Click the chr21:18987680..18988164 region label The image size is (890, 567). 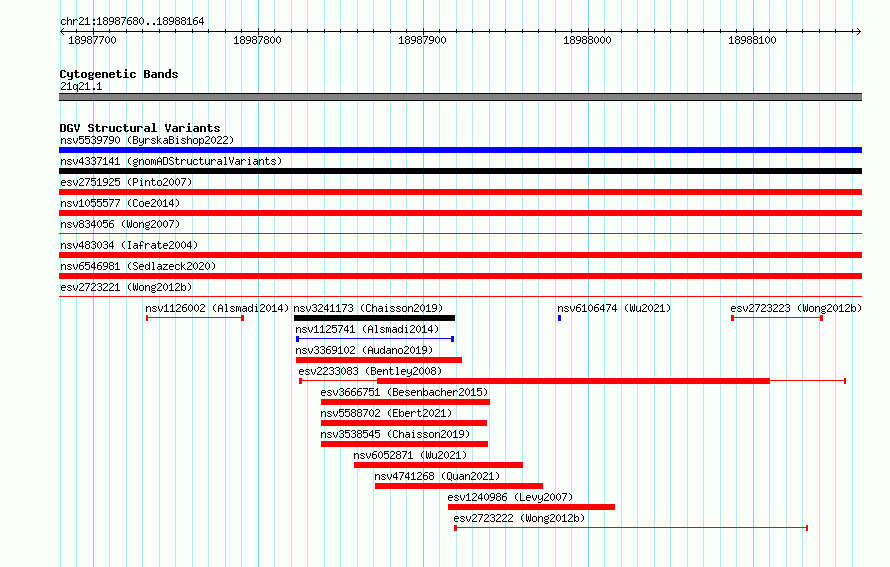tap(132, 21)
